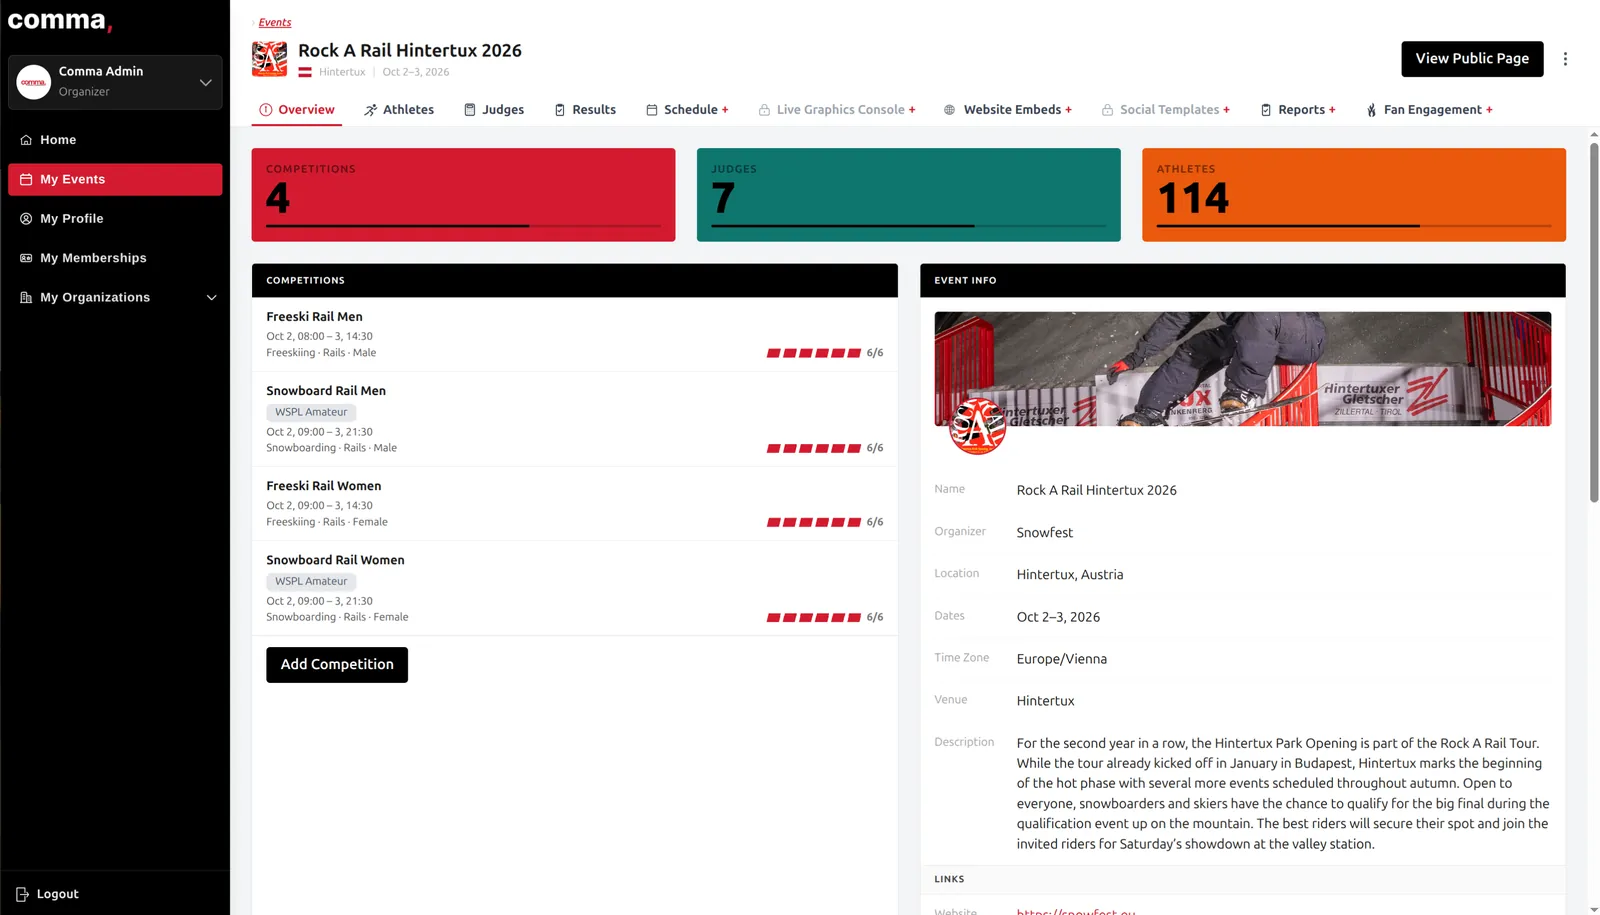Image resolution: width=1600 pixels, height=915 pixels.
Task: Click the Snowfest organizer name
Action: [1044, 533]
